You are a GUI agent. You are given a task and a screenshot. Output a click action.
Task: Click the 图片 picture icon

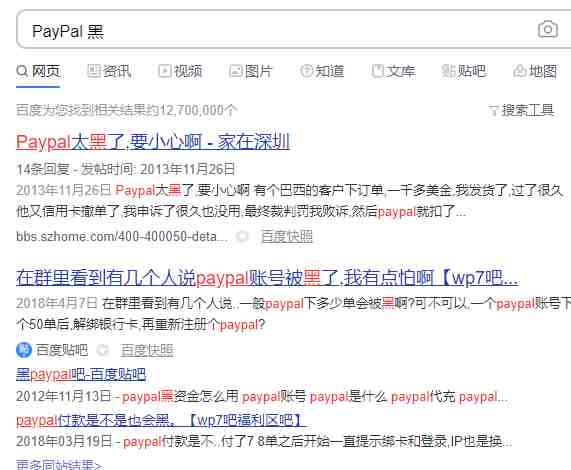pos(236,71)
